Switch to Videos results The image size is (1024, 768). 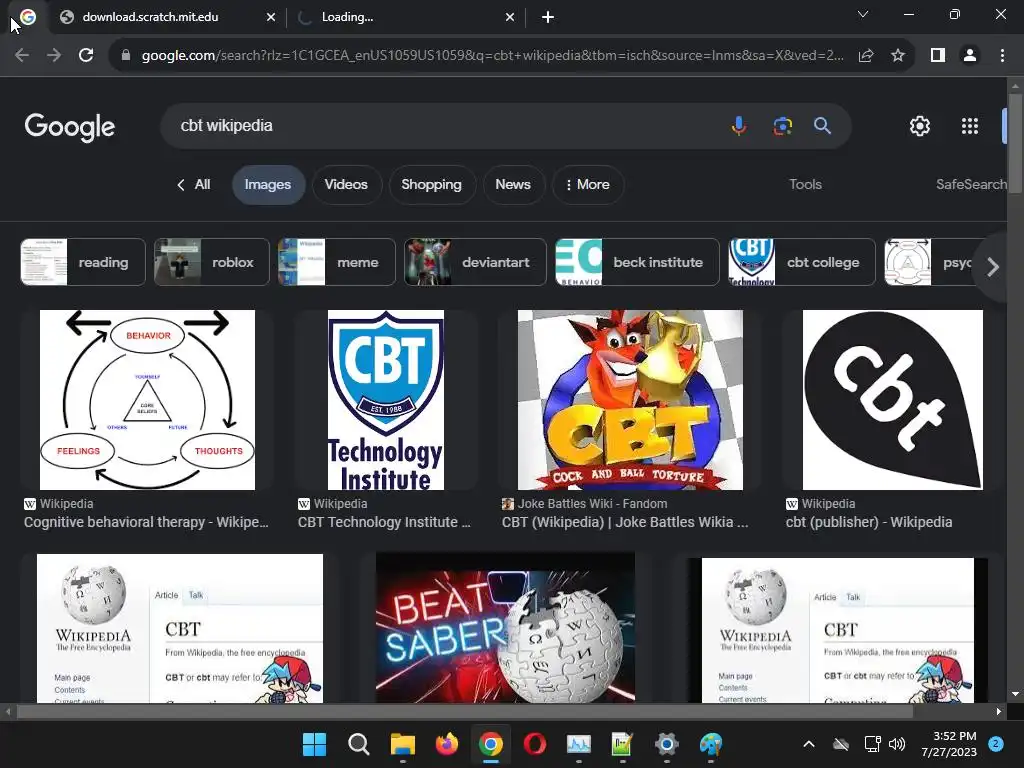pyautogui.click(x=346, y=185)
